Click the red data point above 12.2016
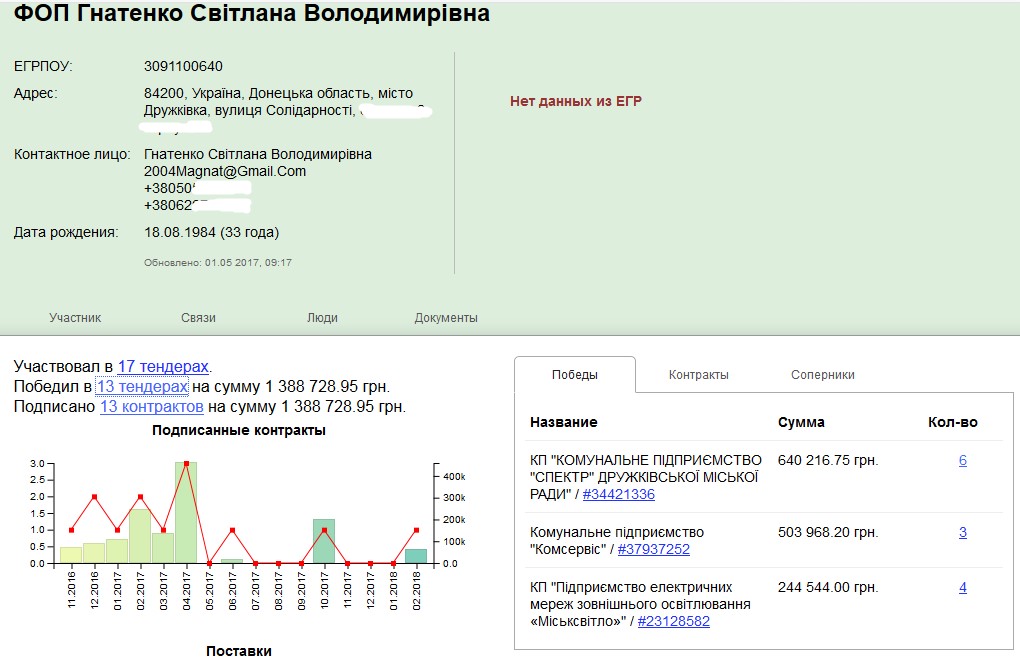 tap(94, 497)
